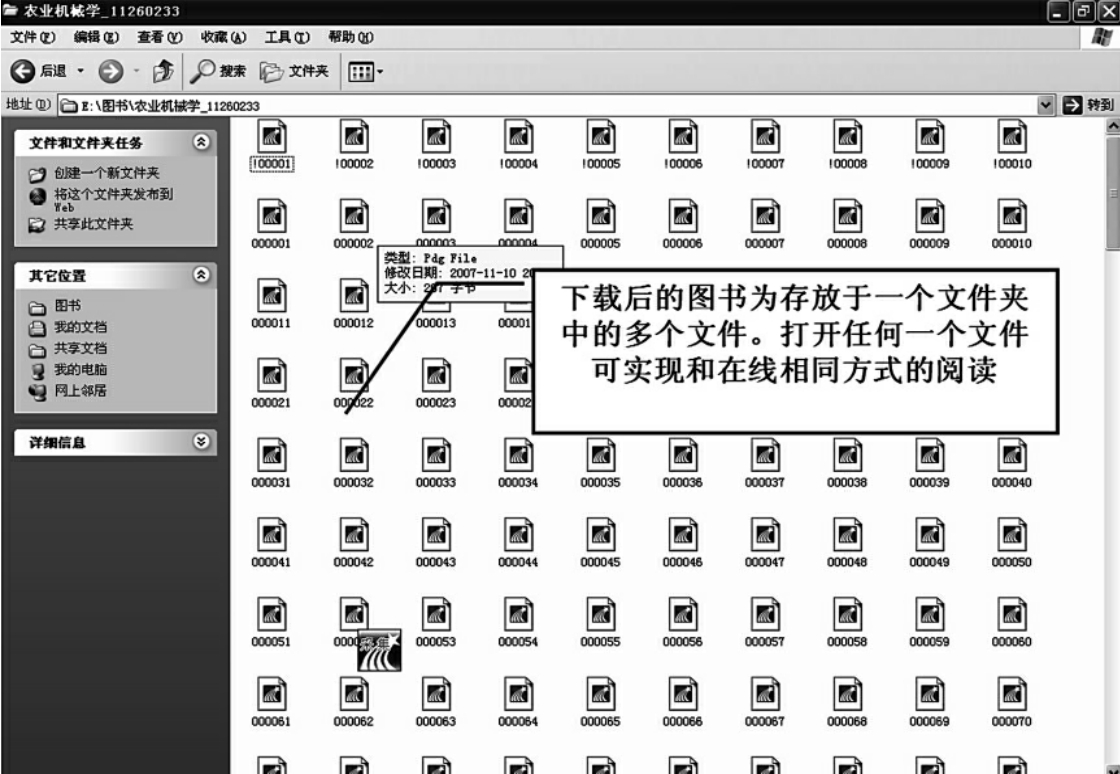This screenshot has width=1120, height=774.
Task: Expand the 详细信息 panel
Action: tap(201, 441)
